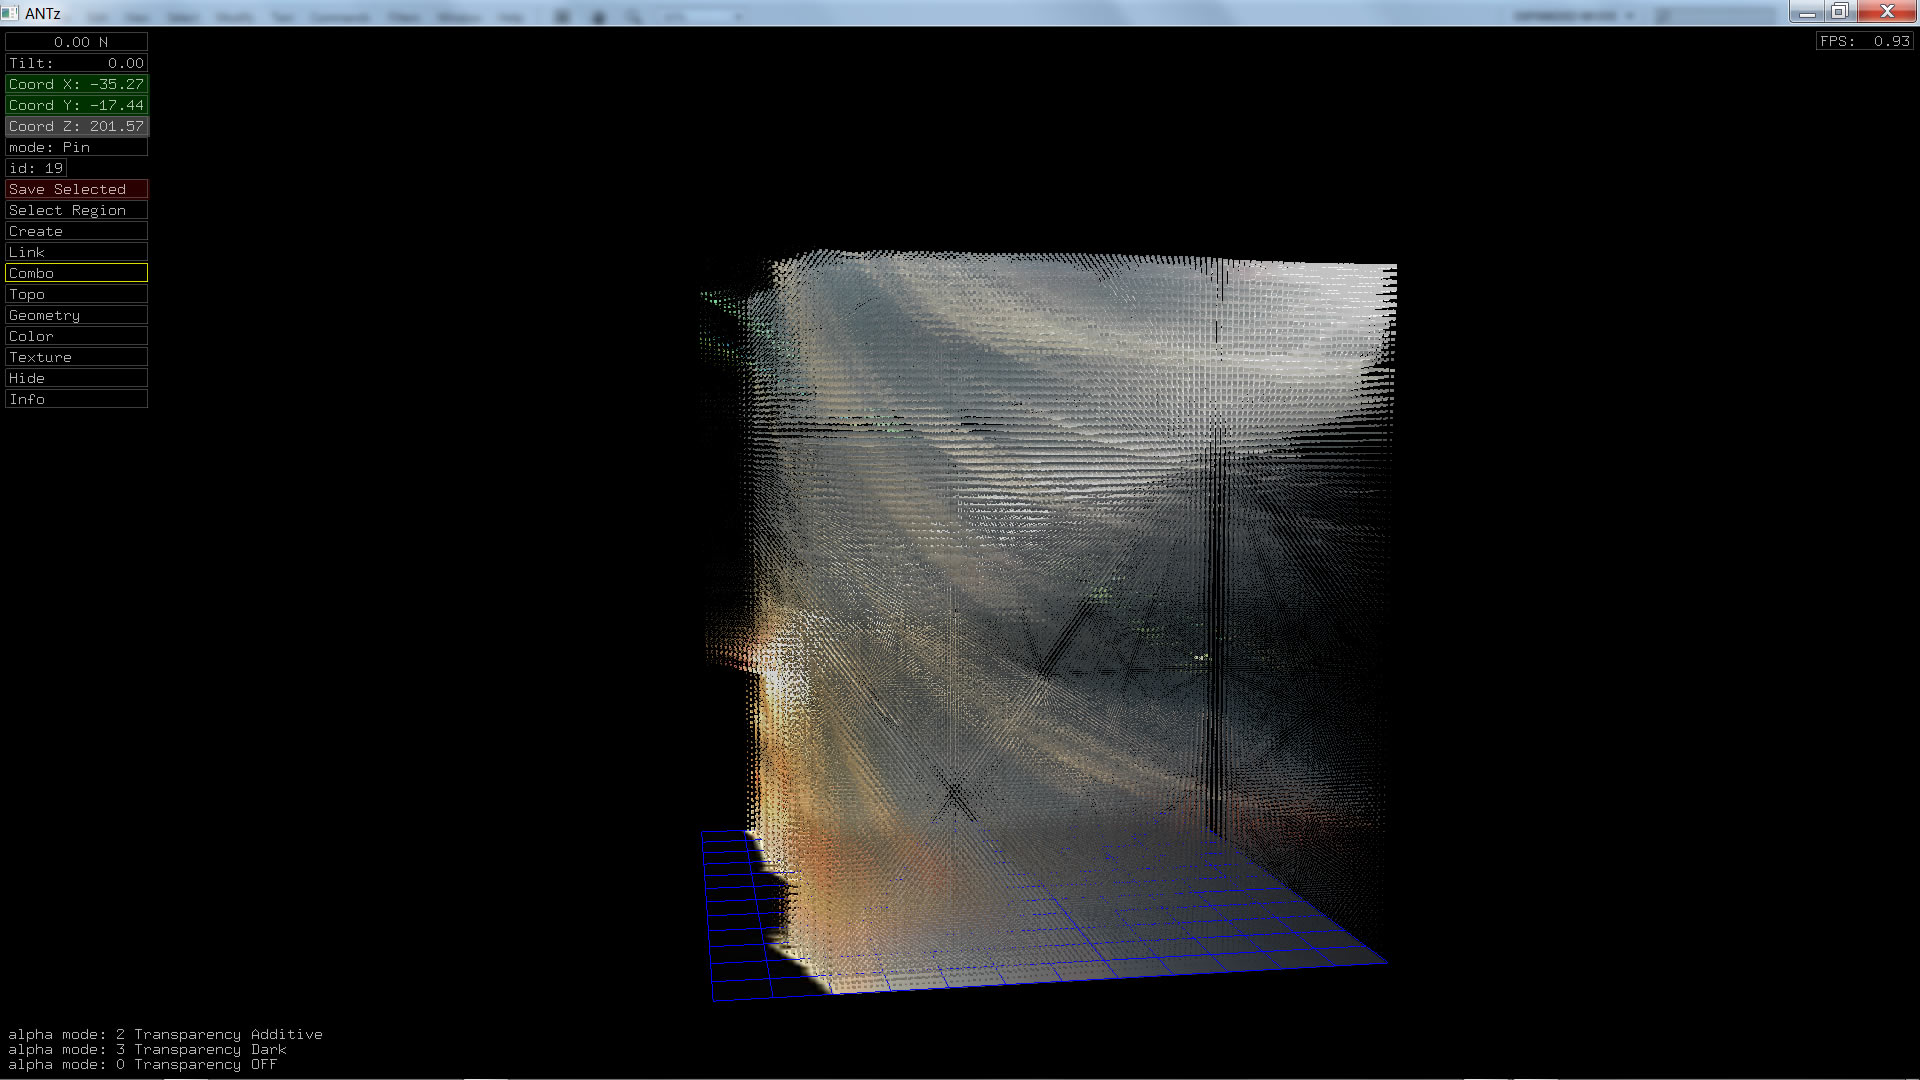Screen dimensions: 1920x1080
Task: Open the Color setting
Action: click(76, 336)
